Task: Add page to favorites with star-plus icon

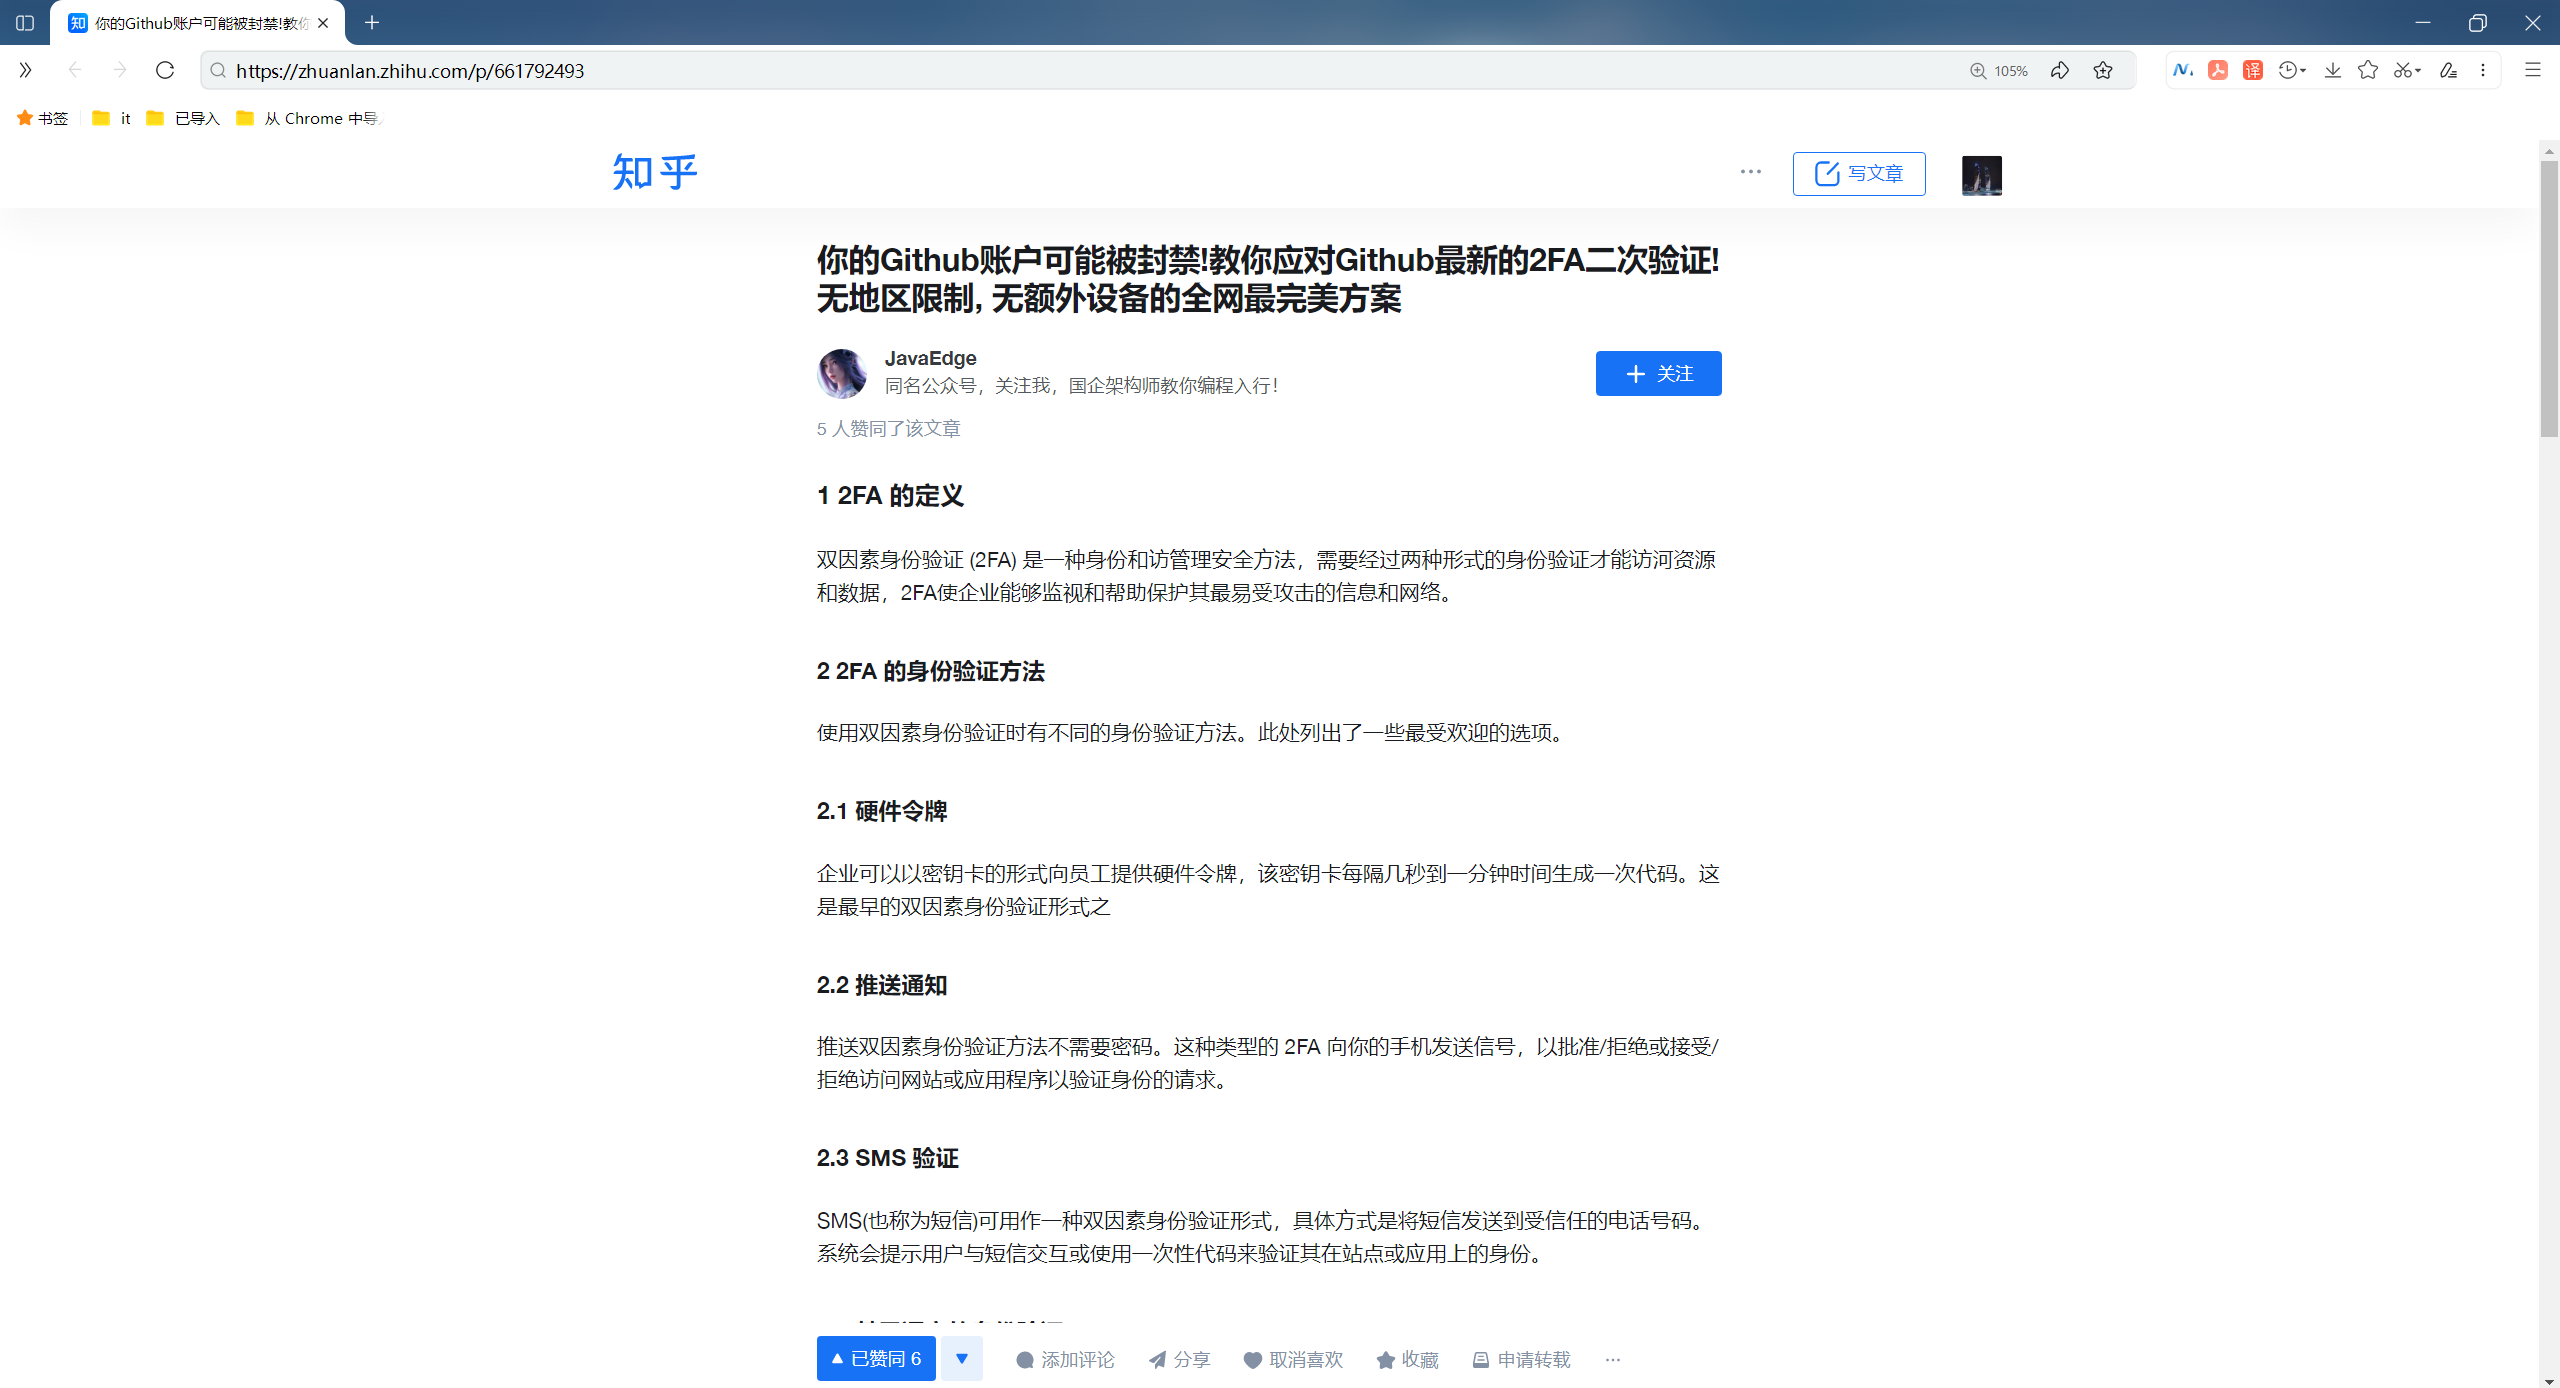Action: (x=2103, y=70)
